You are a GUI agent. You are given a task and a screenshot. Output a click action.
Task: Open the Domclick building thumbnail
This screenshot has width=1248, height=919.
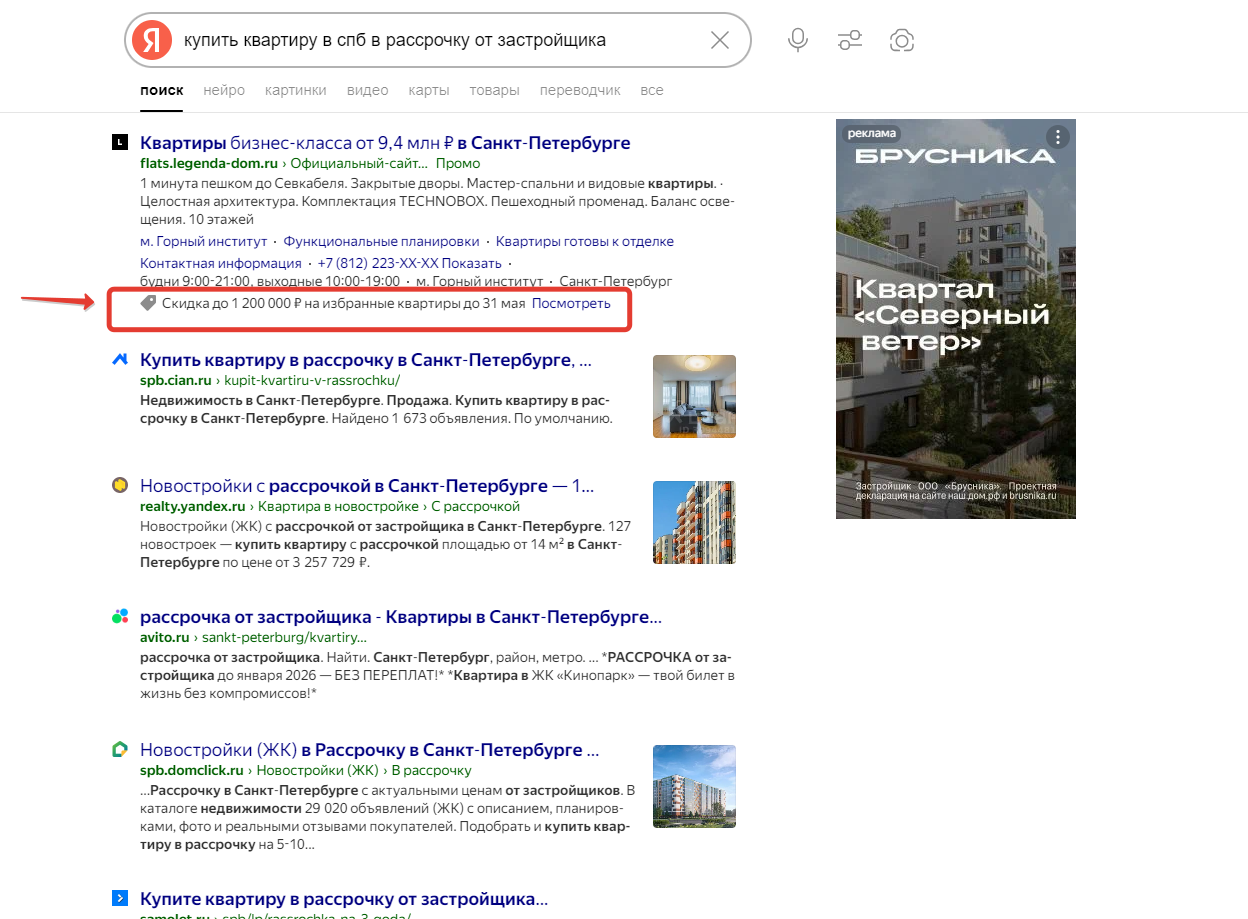coord(694,786)
